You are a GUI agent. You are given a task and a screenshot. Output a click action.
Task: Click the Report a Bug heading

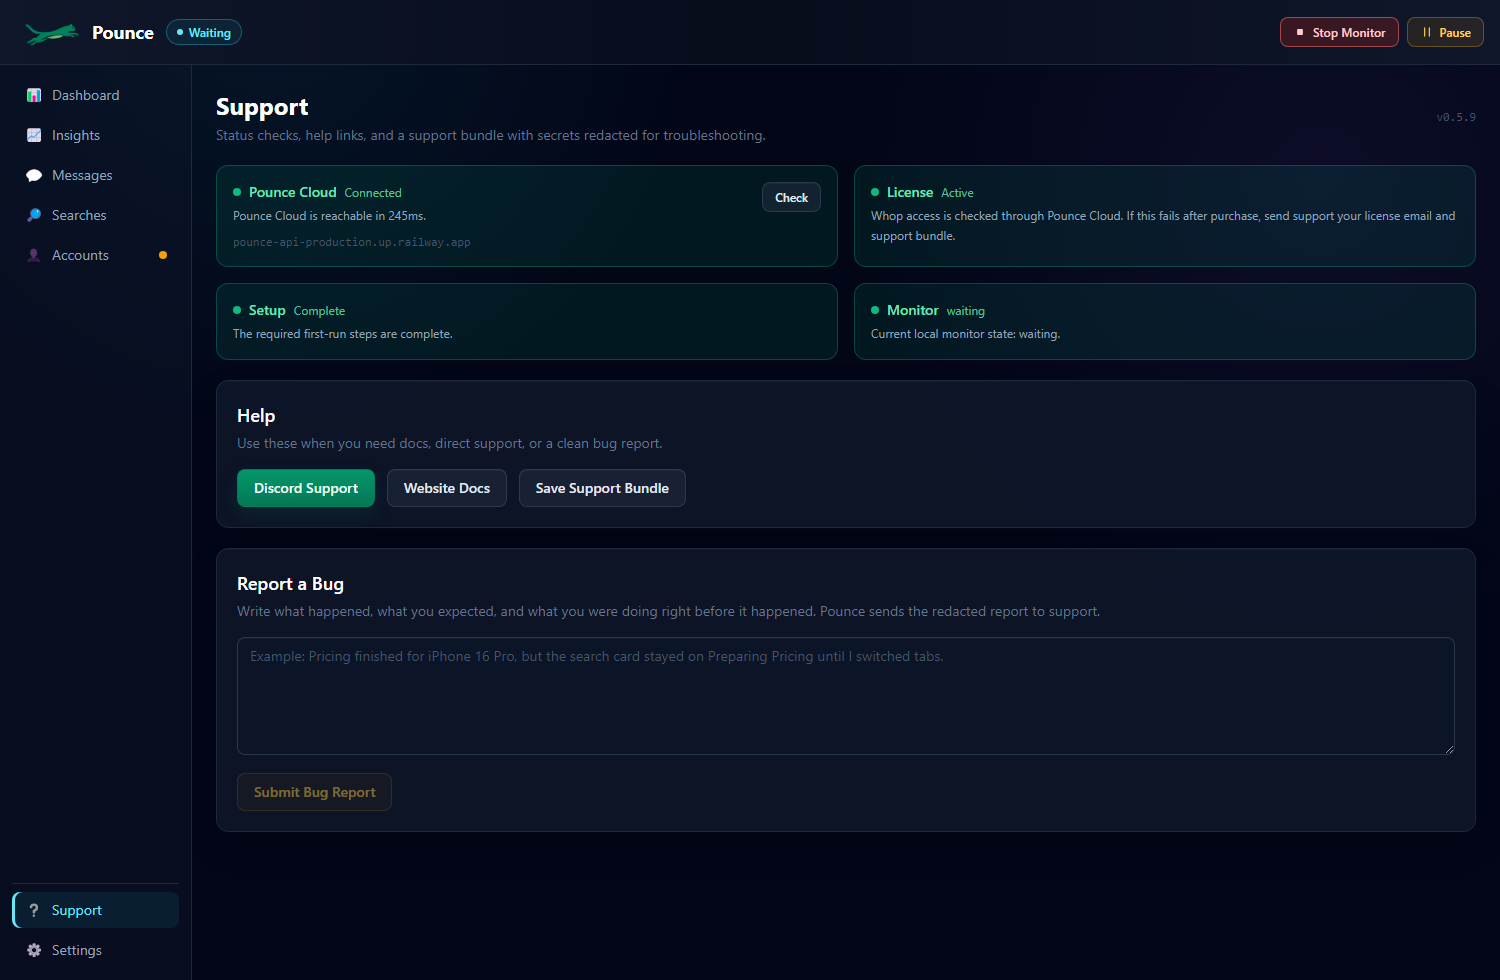click(x=290, y=584)
